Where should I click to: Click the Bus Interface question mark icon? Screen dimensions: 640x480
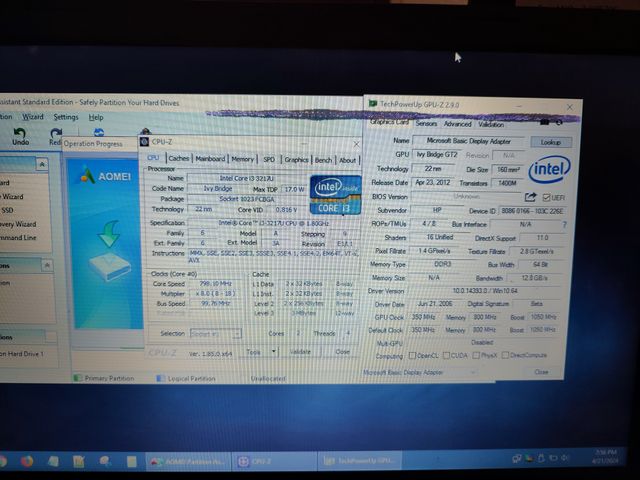[564, 224]
